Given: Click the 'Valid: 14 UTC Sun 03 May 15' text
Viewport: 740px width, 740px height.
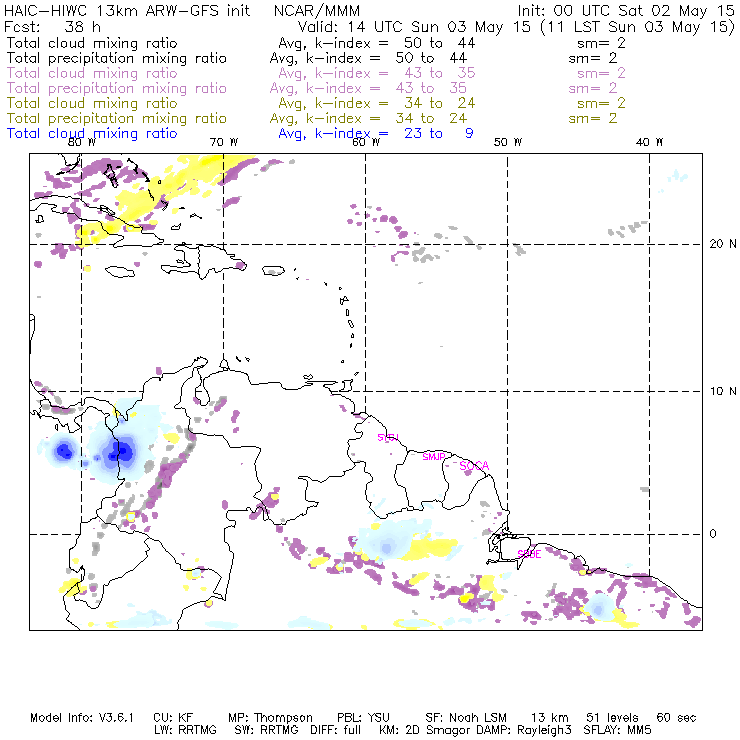Looking at the screenshot, I should click(x=414, y=27).
